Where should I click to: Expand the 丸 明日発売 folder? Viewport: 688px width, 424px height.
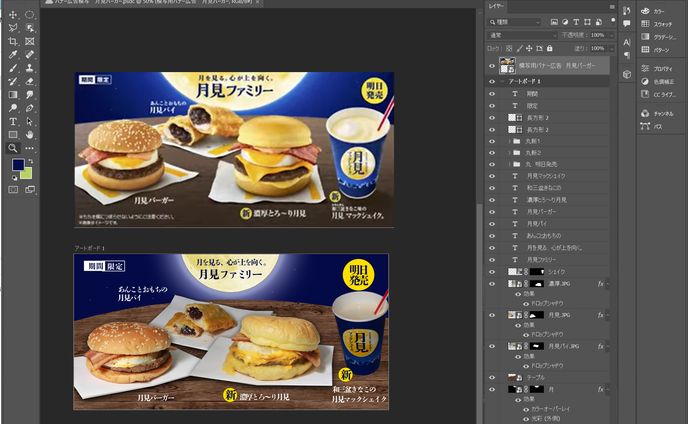coord(509,164)
